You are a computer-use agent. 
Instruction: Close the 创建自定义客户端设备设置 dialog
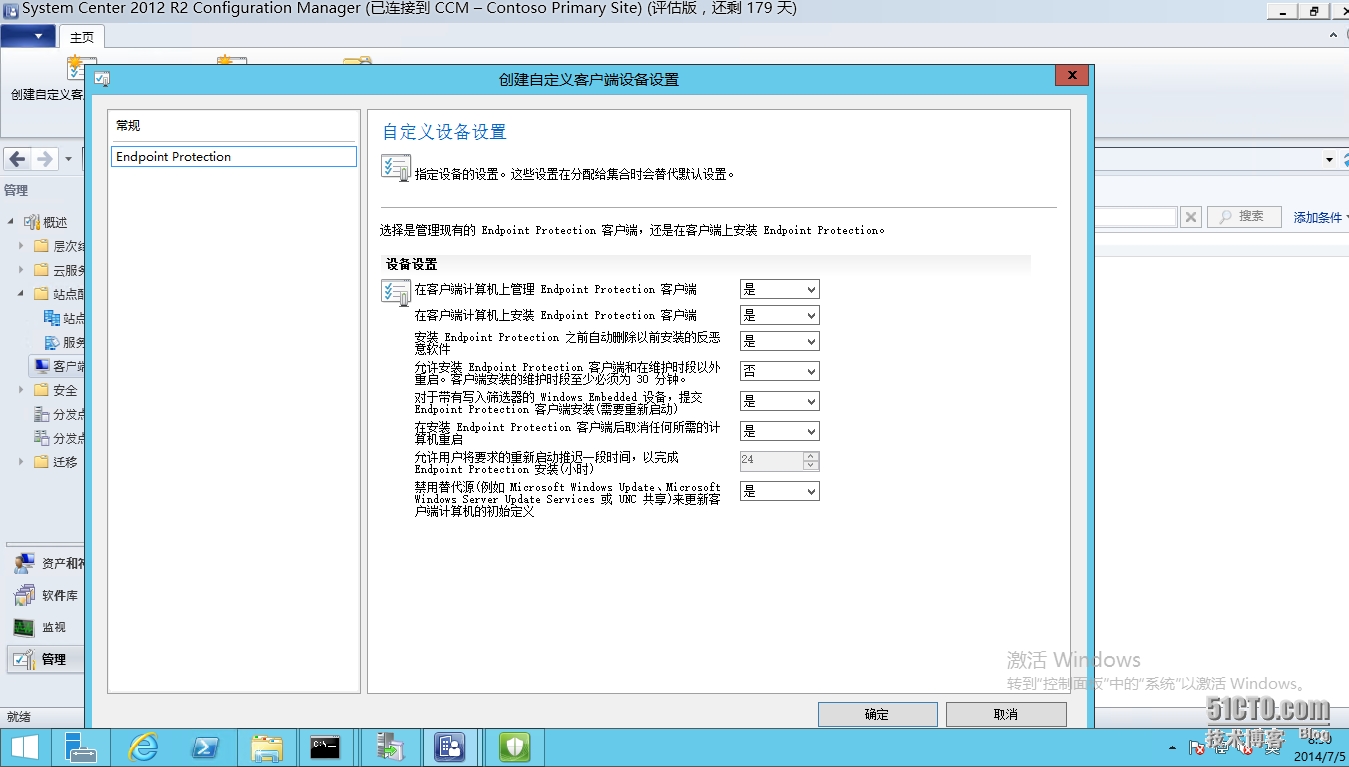coord(1071,76)
